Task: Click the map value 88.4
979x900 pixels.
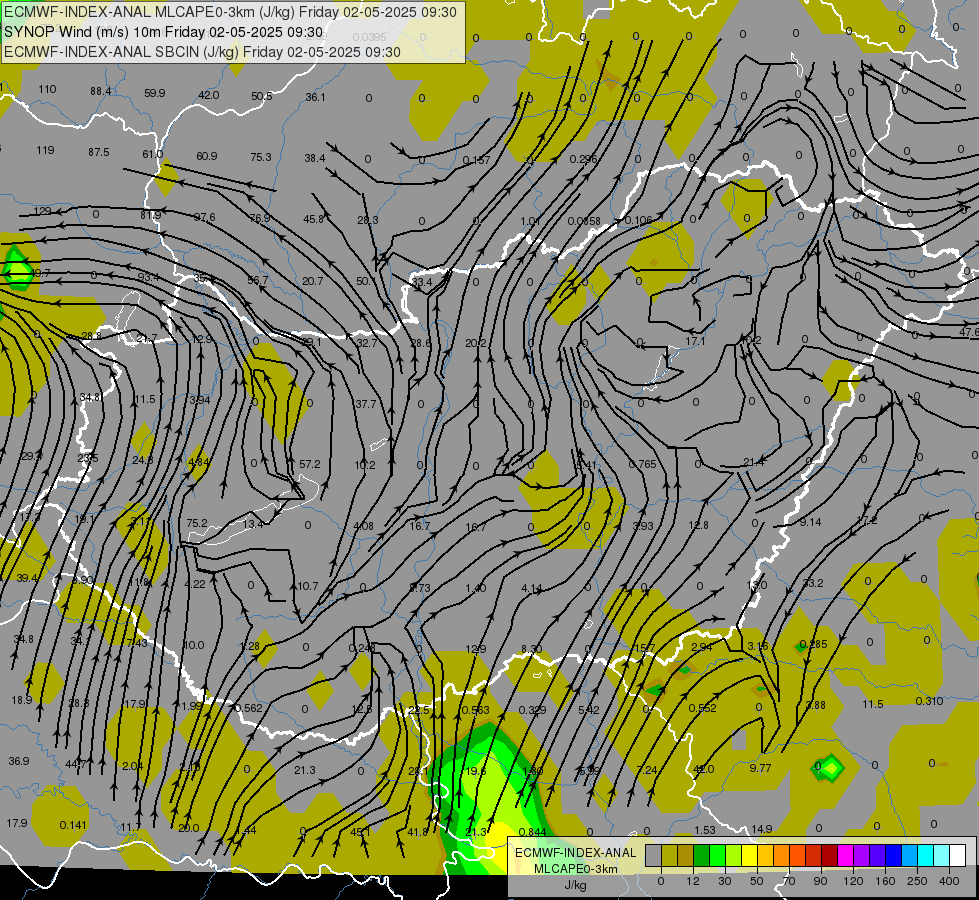Action: tap(101, 91)
